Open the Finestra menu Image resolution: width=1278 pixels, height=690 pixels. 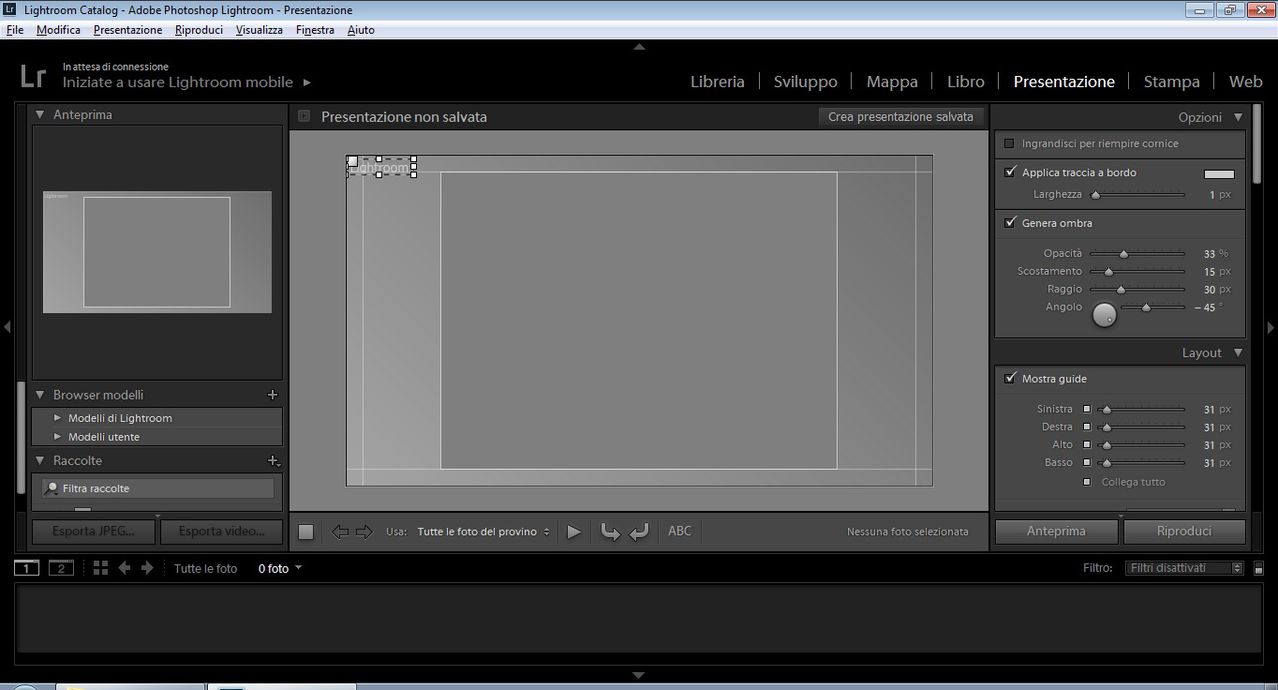(x=315, y=30)
